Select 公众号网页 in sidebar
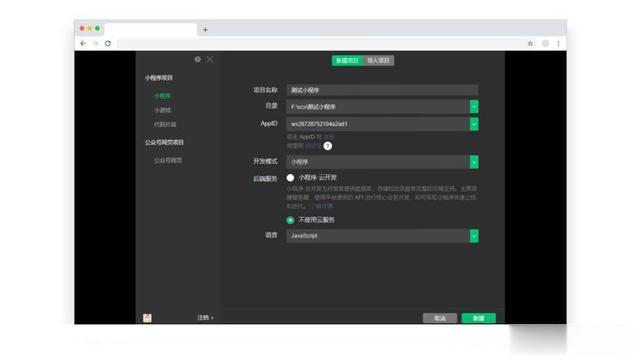Screen dimensions: 640x360 (168, 160)
